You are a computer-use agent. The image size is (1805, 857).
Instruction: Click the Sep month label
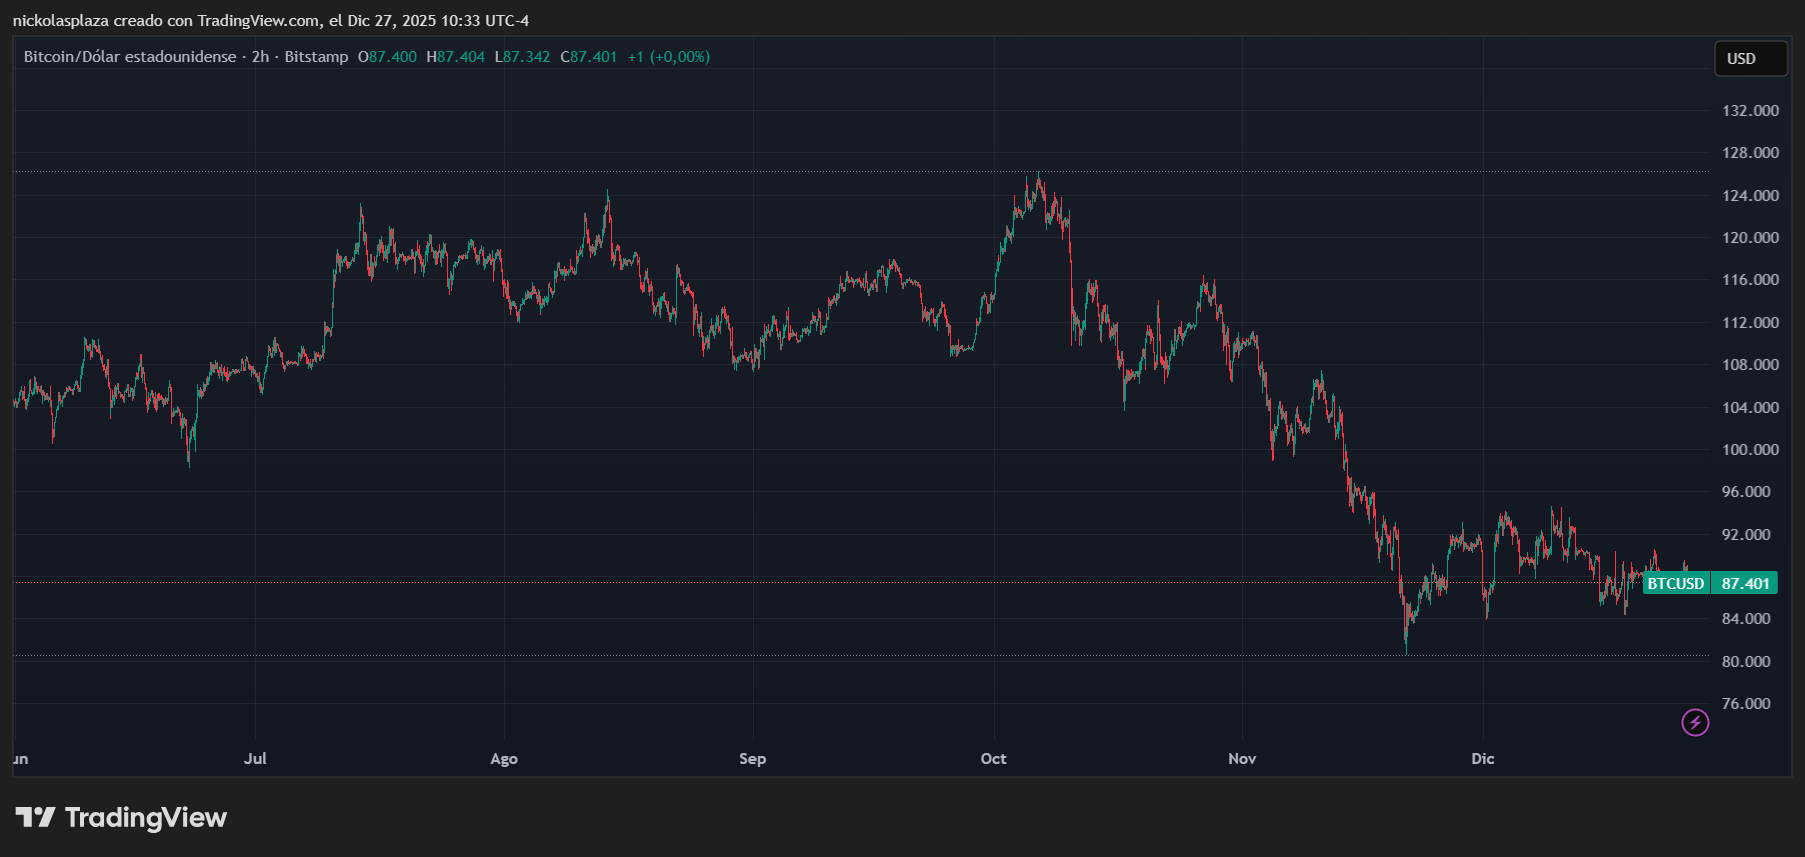pyautogui.click(x=752, y=759)
